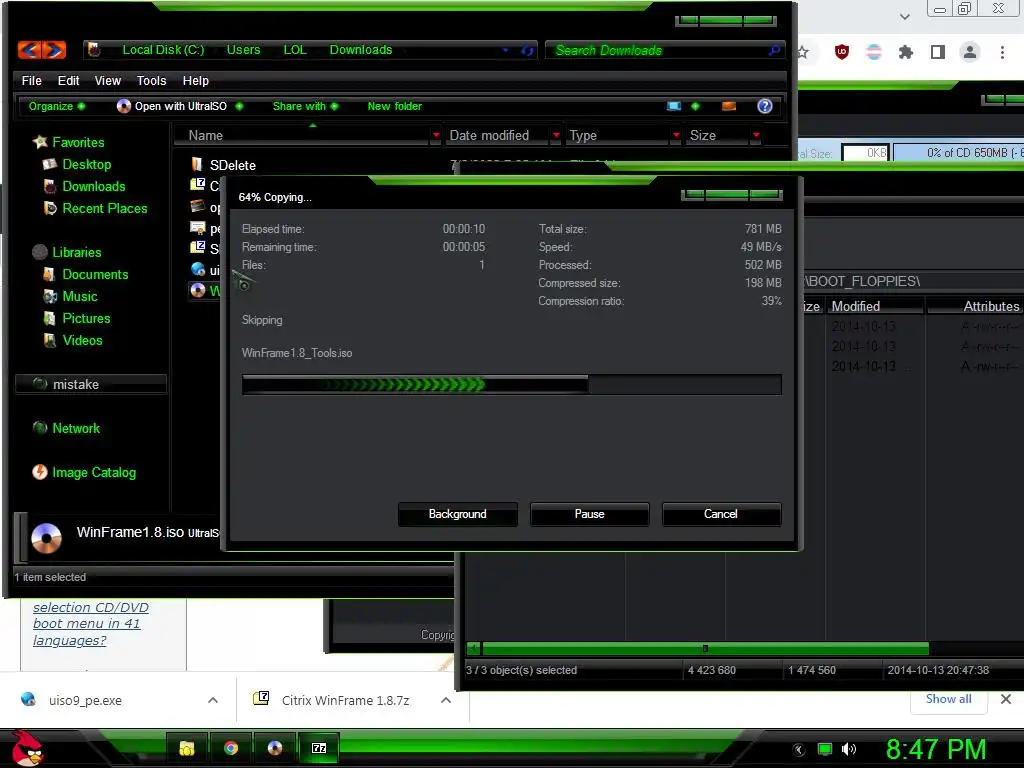Viewport: 1024px width, 768px height.
Task: Switch to Chrome from the taskbar
Action: 231,748
